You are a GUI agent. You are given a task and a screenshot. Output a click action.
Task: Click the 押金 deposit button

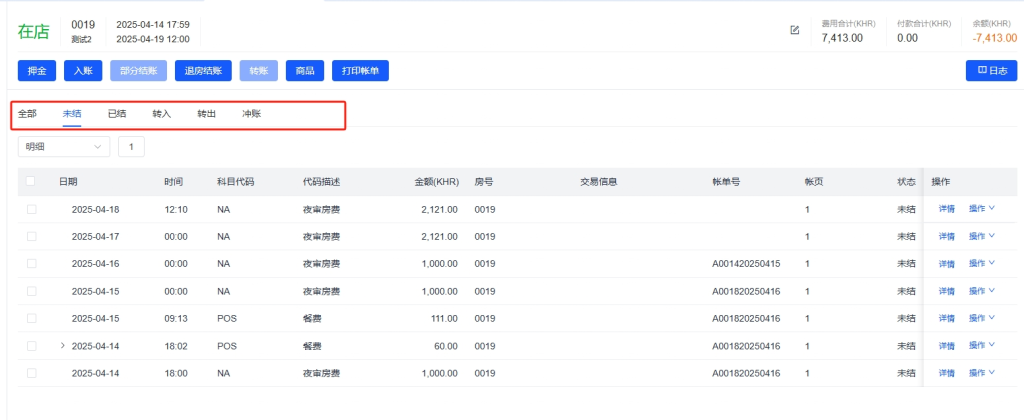[x=37, y=71]
